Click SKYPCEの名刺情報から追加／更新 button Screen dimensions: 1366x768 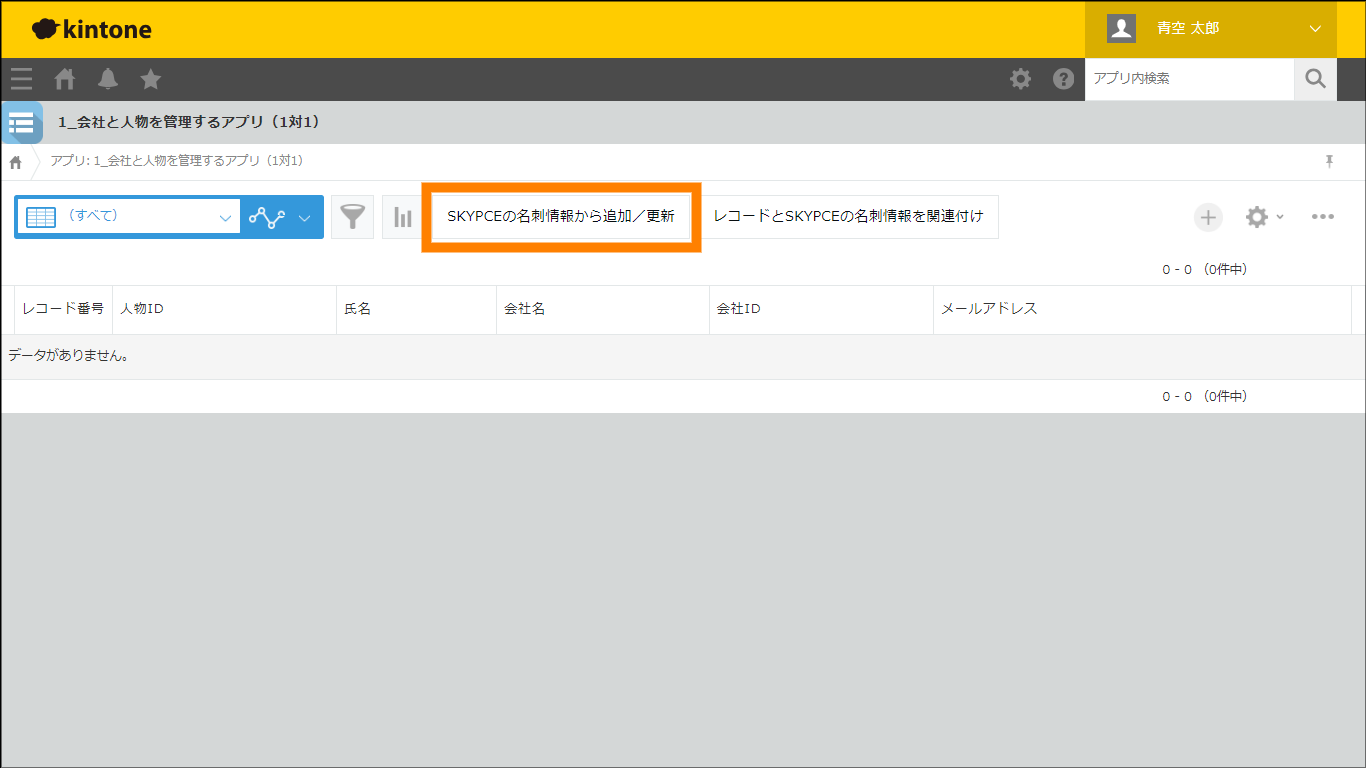click(x=561, y=217)
